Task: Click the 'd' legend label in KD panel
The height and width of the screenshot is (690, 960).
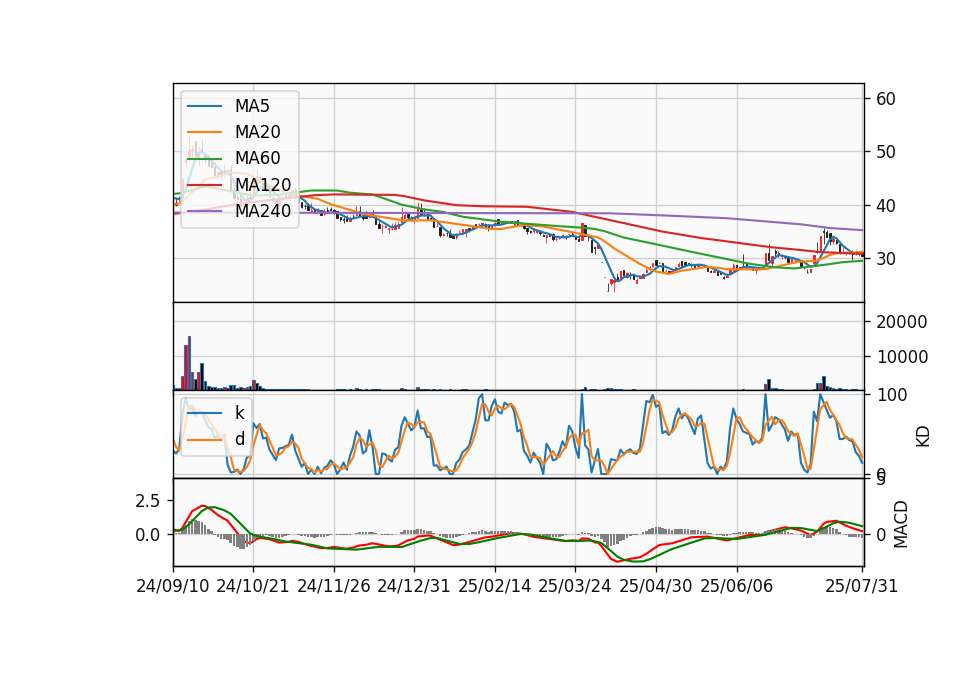Action: [x=239, y=439]
